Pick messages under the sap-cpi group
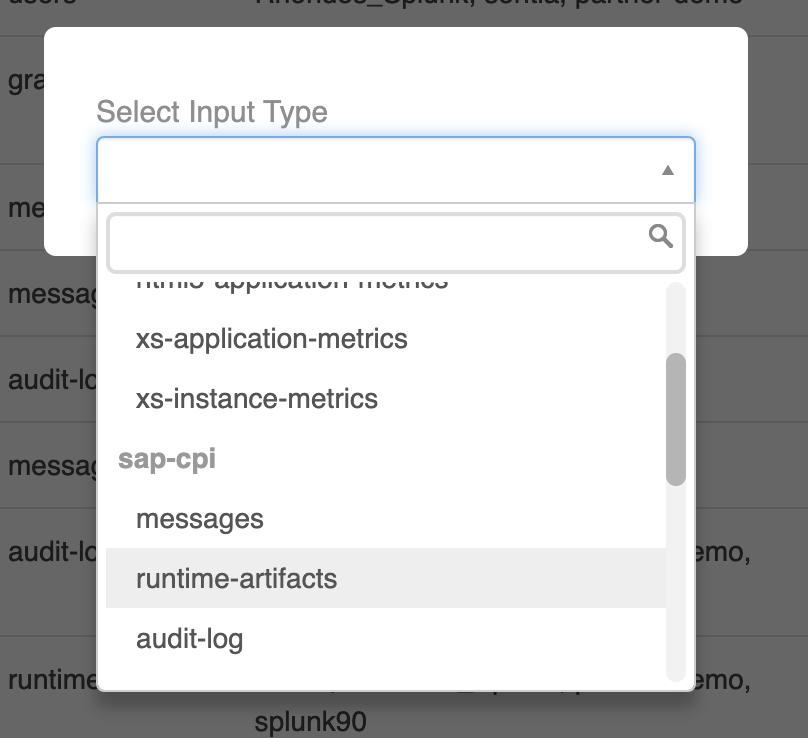808x738 pixels. 200,519
